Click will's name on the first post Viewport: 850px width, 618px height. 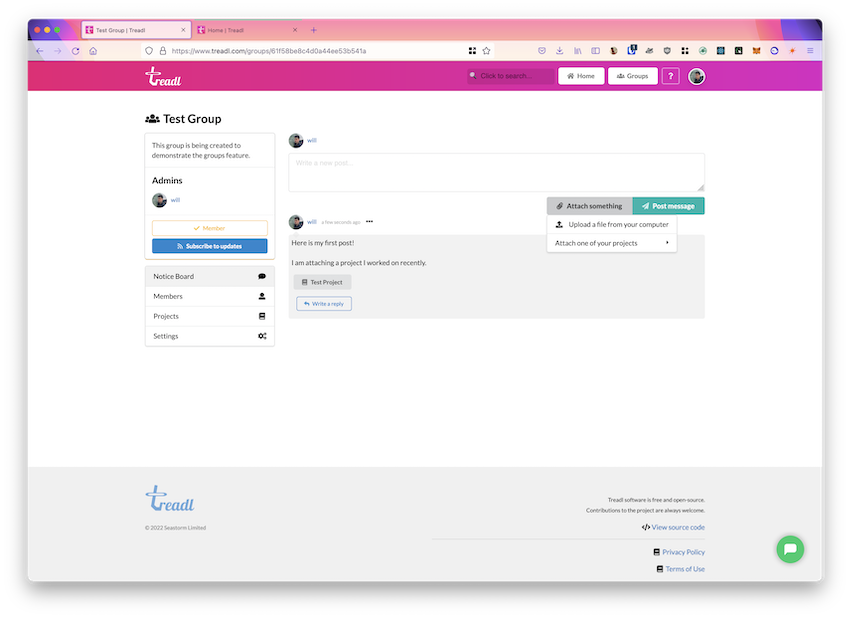[312, 222]
